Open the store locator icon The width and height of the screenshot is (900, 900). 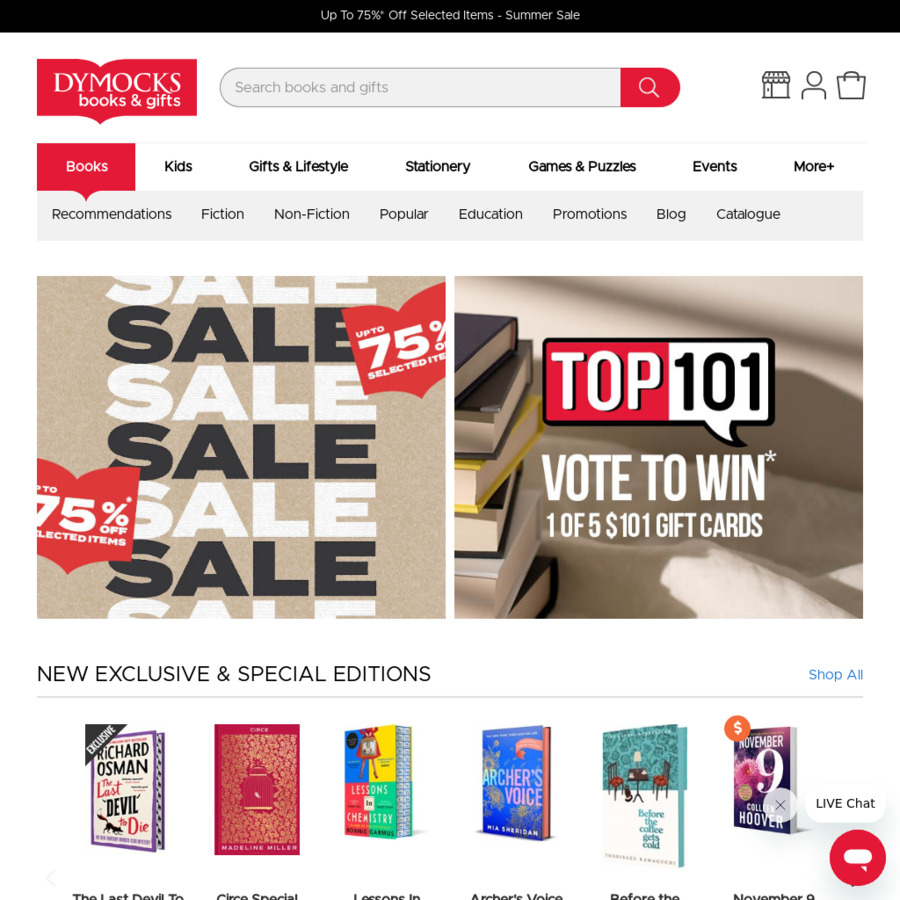click(775, 86)
